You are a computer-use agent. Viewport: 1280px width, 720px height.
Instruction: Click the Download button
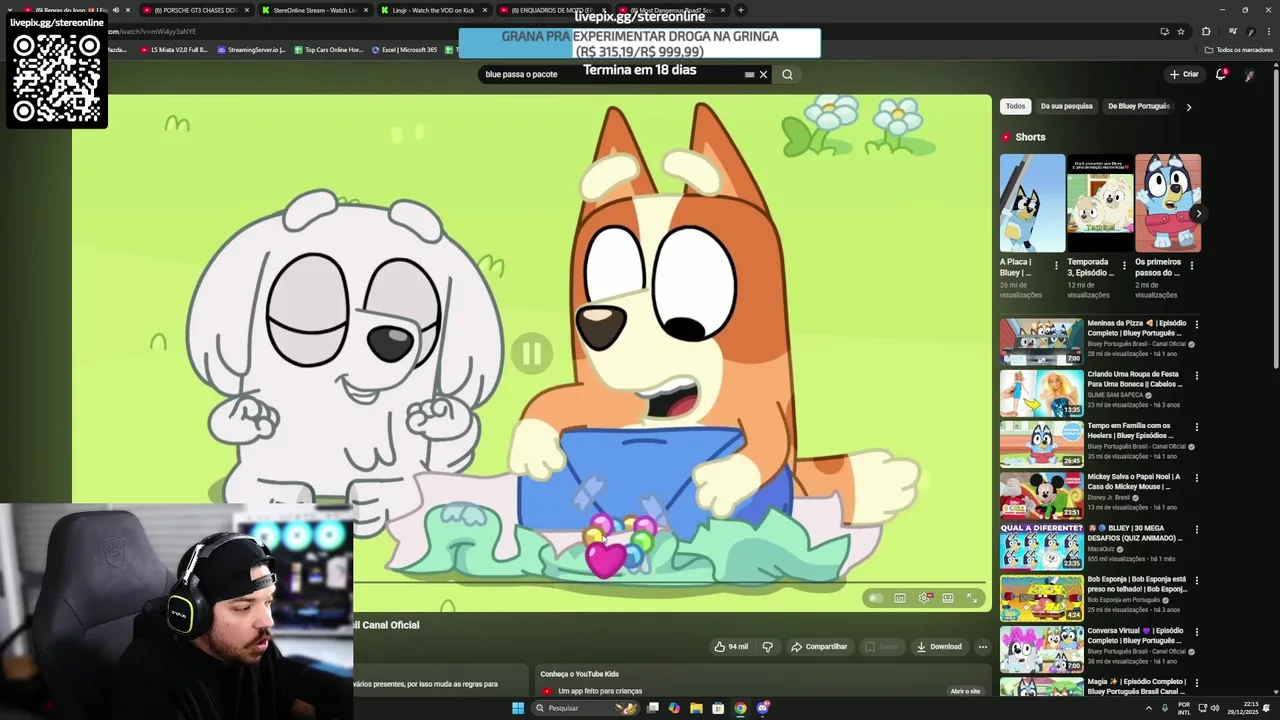click(939, 647)
